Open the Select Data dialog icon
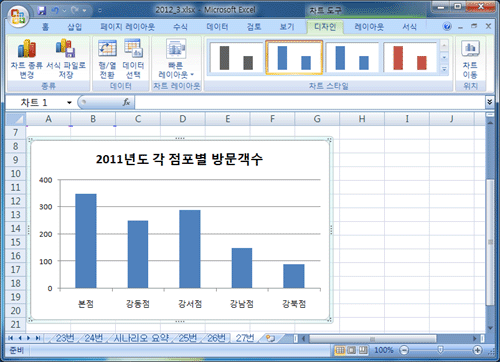The height and width of the screenshot is (362, 500). [x=133, y=48]
